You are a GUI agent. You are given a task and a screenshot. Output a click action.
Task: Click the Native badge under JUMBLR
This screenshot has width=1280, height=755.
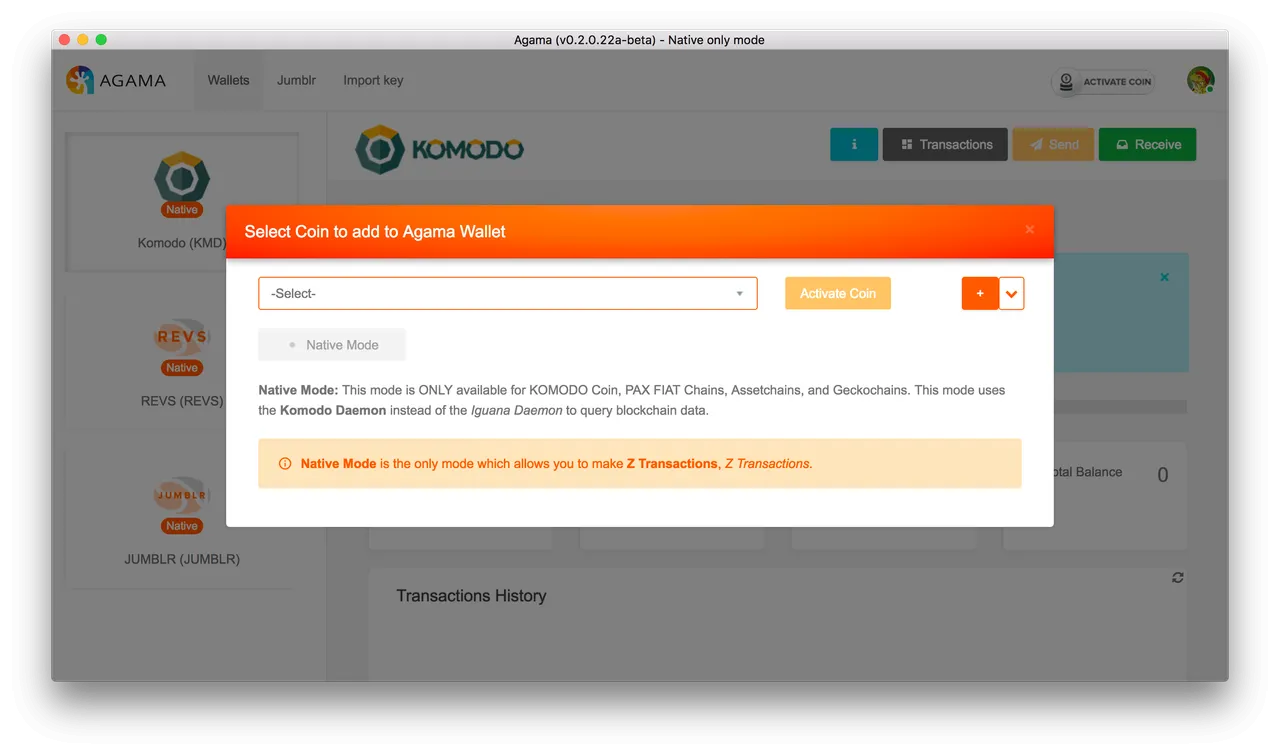point(182,526)
